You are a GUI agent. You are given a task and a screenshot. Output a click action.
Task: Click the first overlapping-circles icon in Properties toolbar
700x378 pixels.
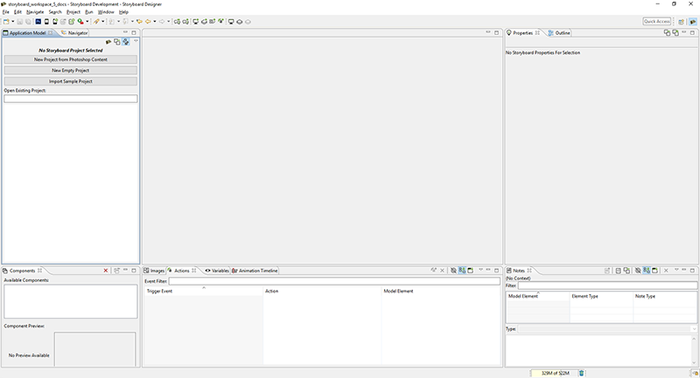(667, 33)
